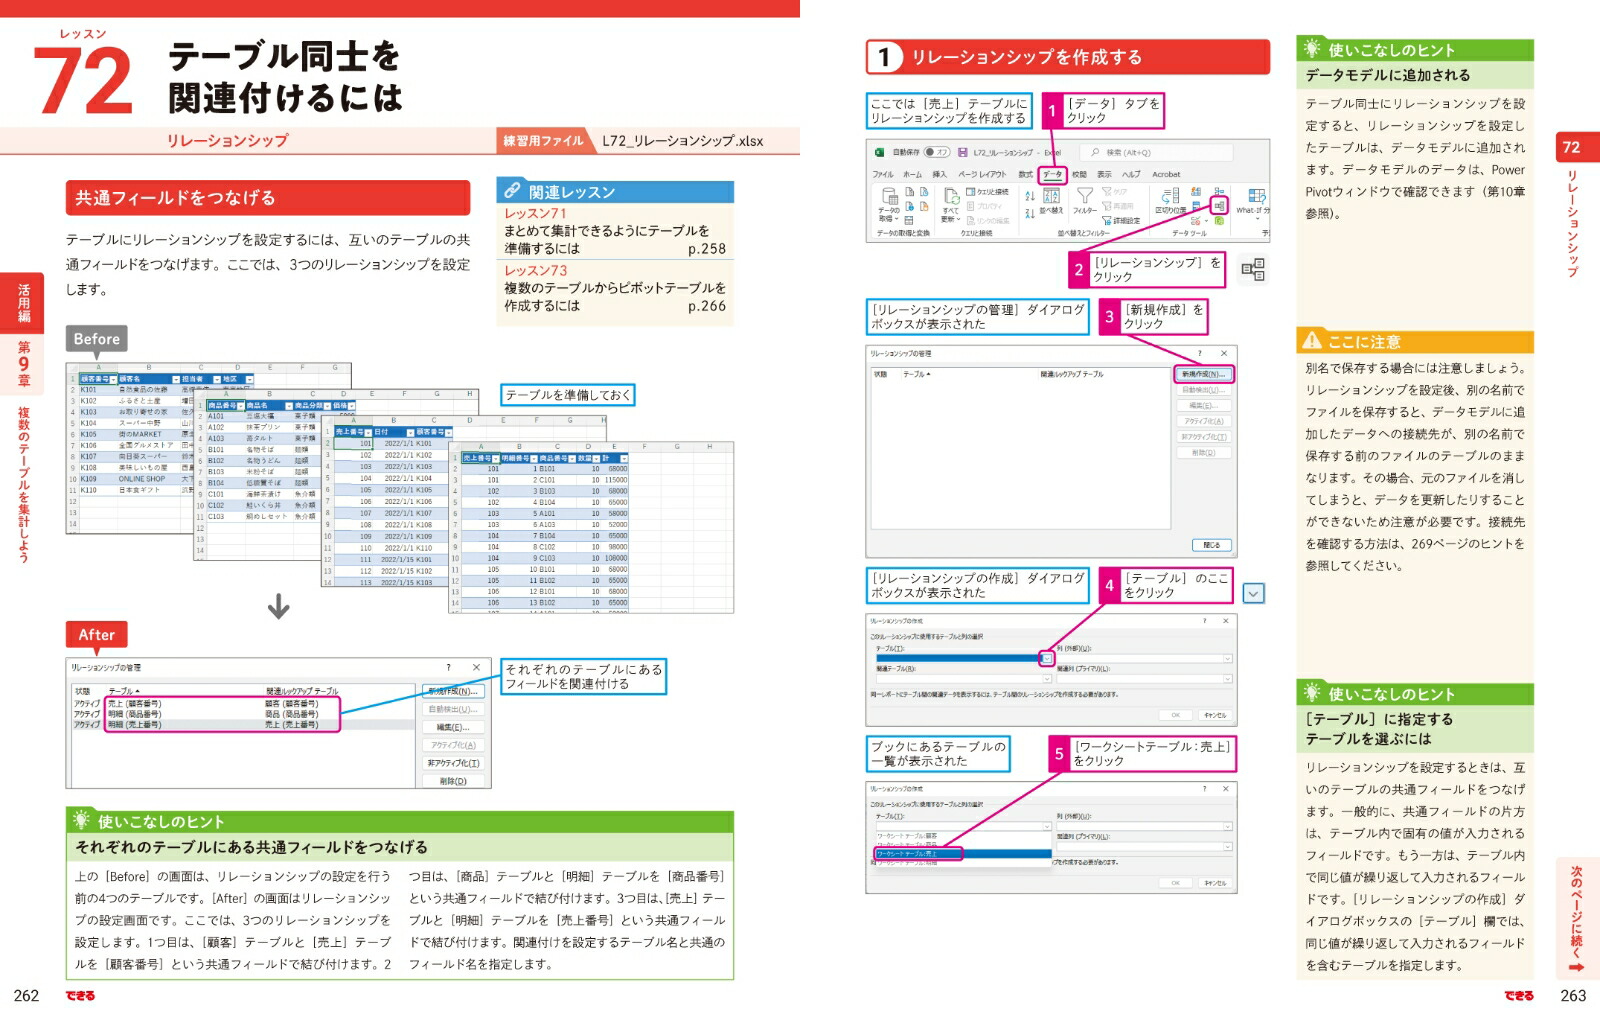Expand the すべて更新 dropdown button
Image resolution: width=1600 pixels, height=1020 pixels.
[x=951, y=206]
